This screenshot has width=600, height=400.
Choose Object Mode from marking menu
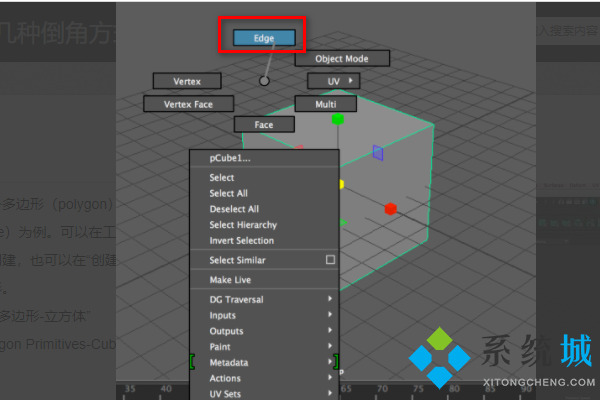click(342, 59)
